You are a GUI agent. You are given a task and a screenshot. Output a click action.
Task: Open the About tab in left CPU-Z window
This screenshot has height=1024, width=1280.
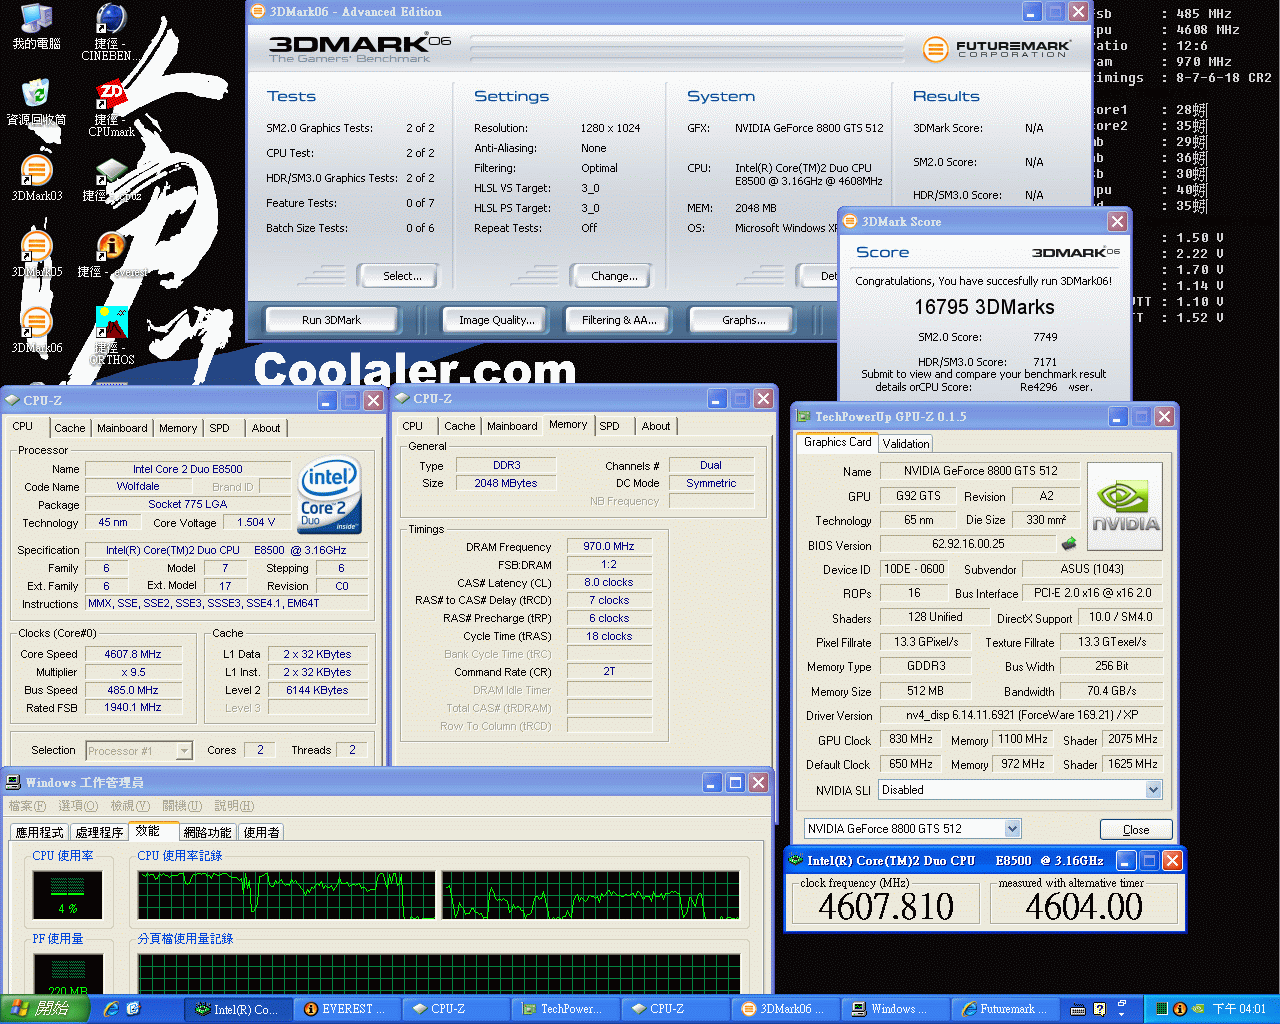[266, 428]
